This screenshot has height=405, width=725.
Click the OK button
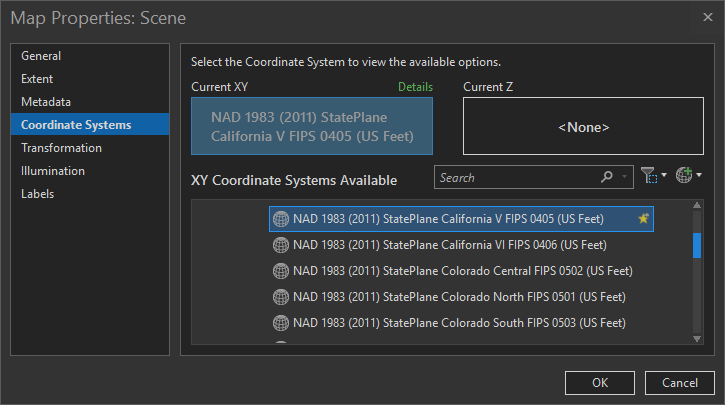click(600, 382)
